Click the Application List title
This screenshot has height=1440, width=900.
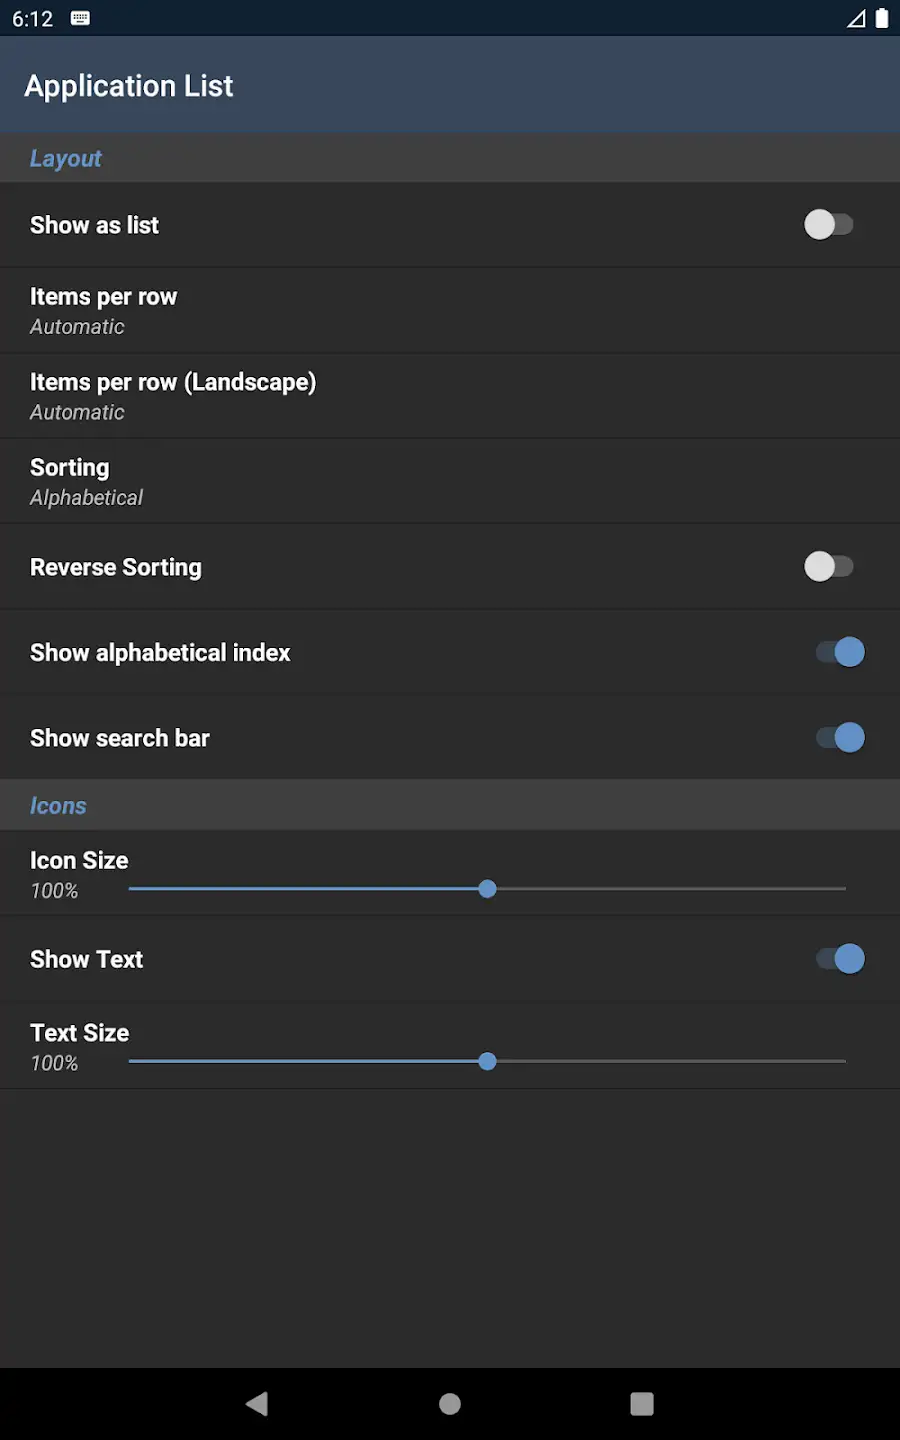click(x=129, y=86)
